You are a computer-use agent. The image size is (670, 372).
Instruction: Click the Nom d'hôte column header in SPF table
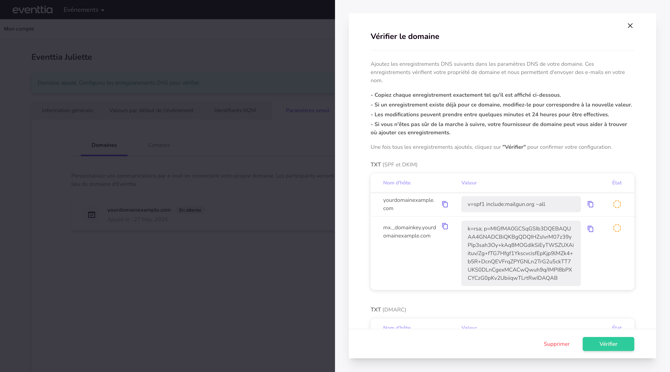397,183
